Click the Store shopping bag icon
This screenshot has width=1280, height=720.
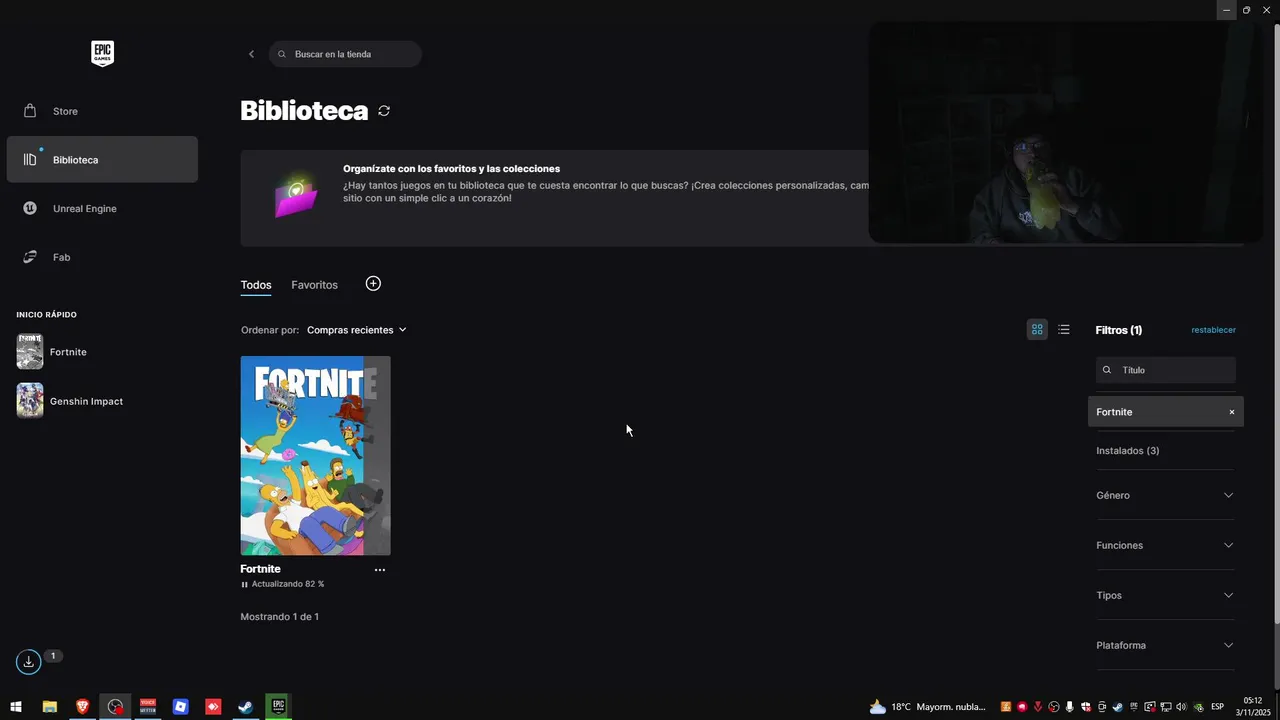coord(30,111)
